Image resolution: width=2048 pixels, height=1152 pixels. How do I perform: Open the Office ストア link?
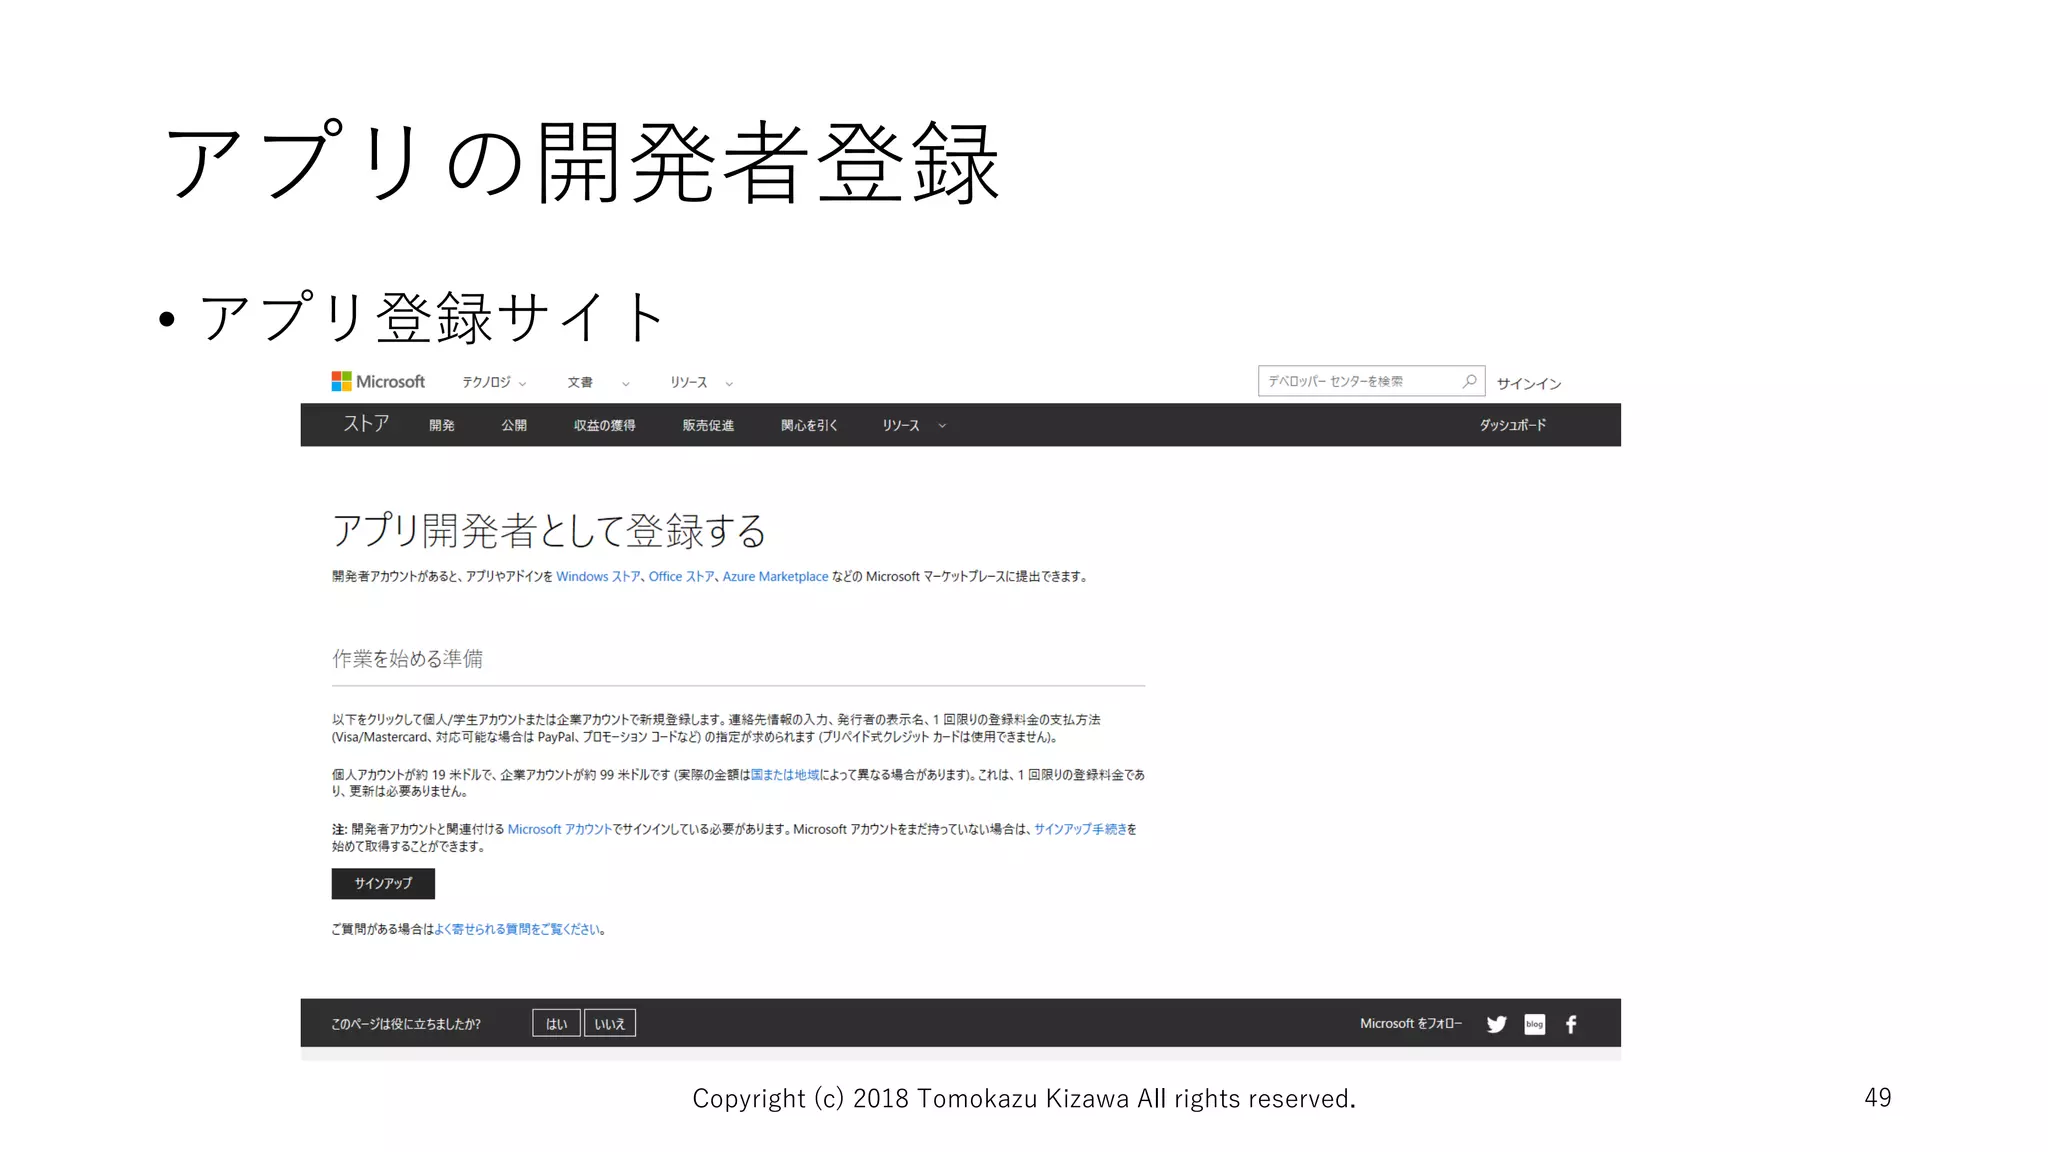(681, 576)
